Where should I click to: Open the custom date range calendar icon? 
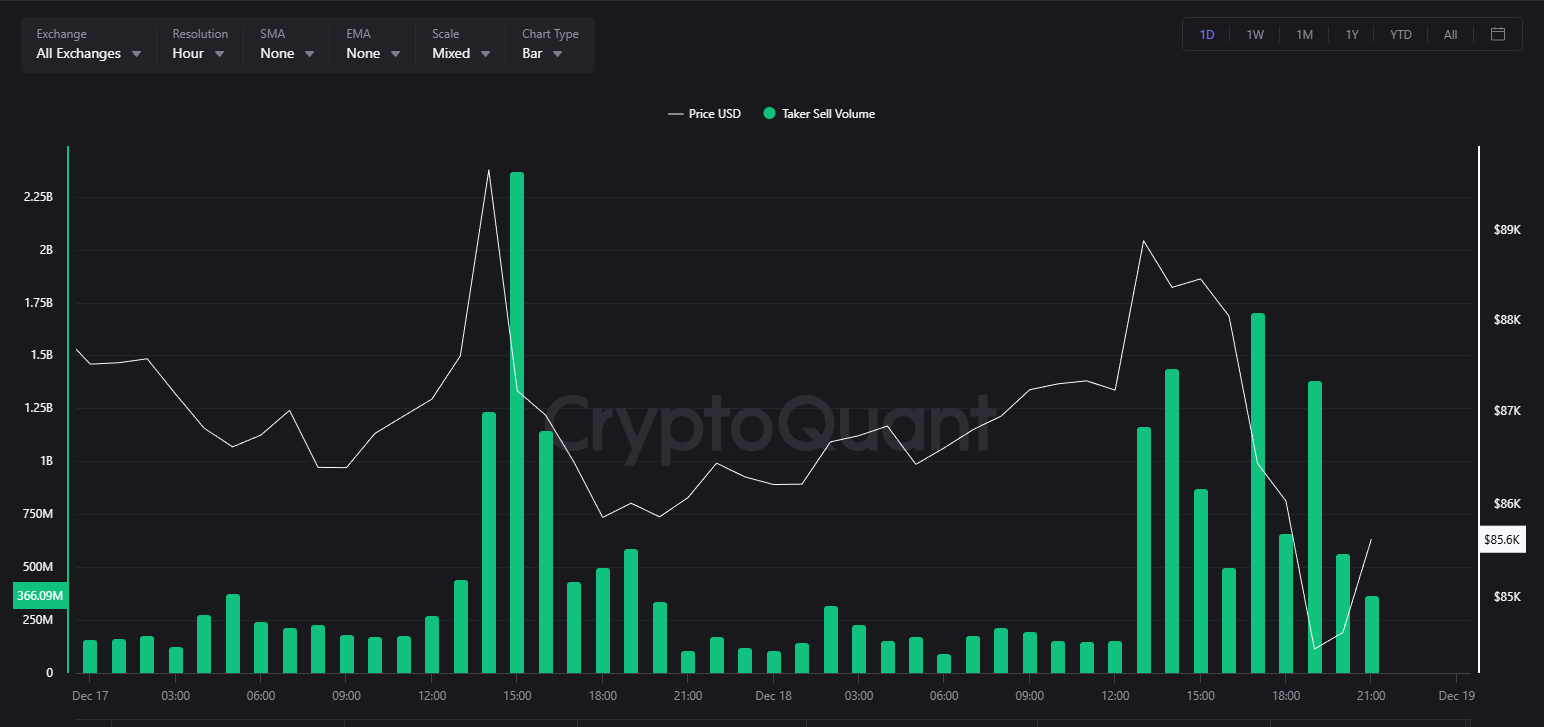point(1497,33)
